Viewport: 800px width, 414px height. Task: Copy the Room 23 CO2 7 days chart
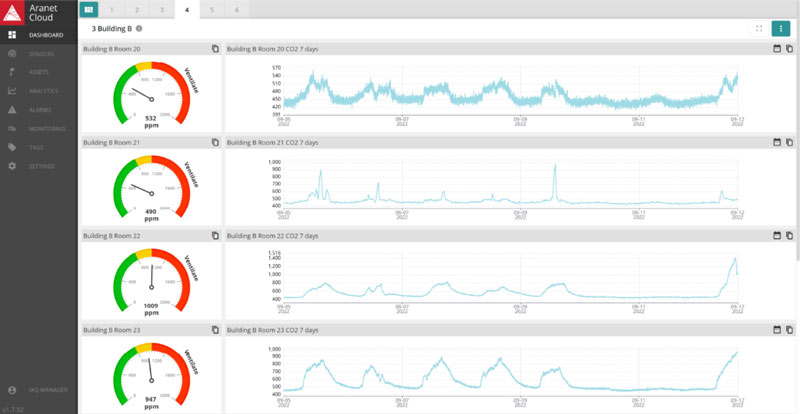click(x=789, y=330)
